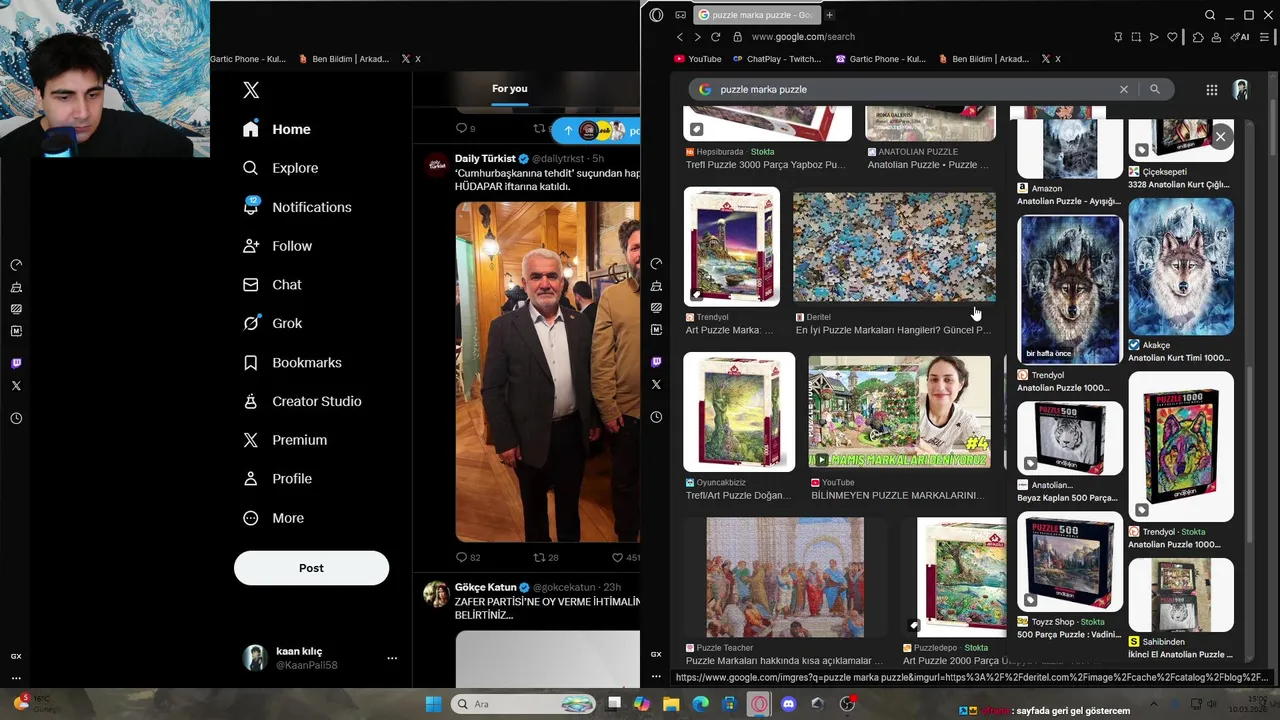
Task: Open Explore in the X navigation
Action: 281,168
